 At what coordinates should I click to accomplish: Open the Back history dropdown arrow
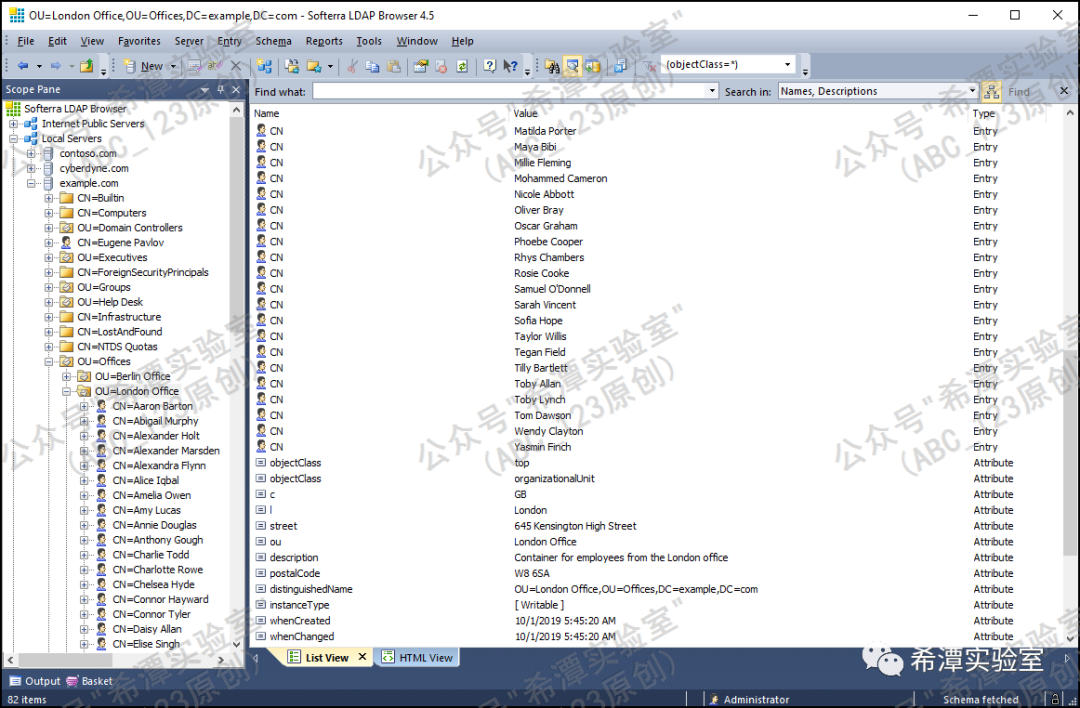pos(39,66)
